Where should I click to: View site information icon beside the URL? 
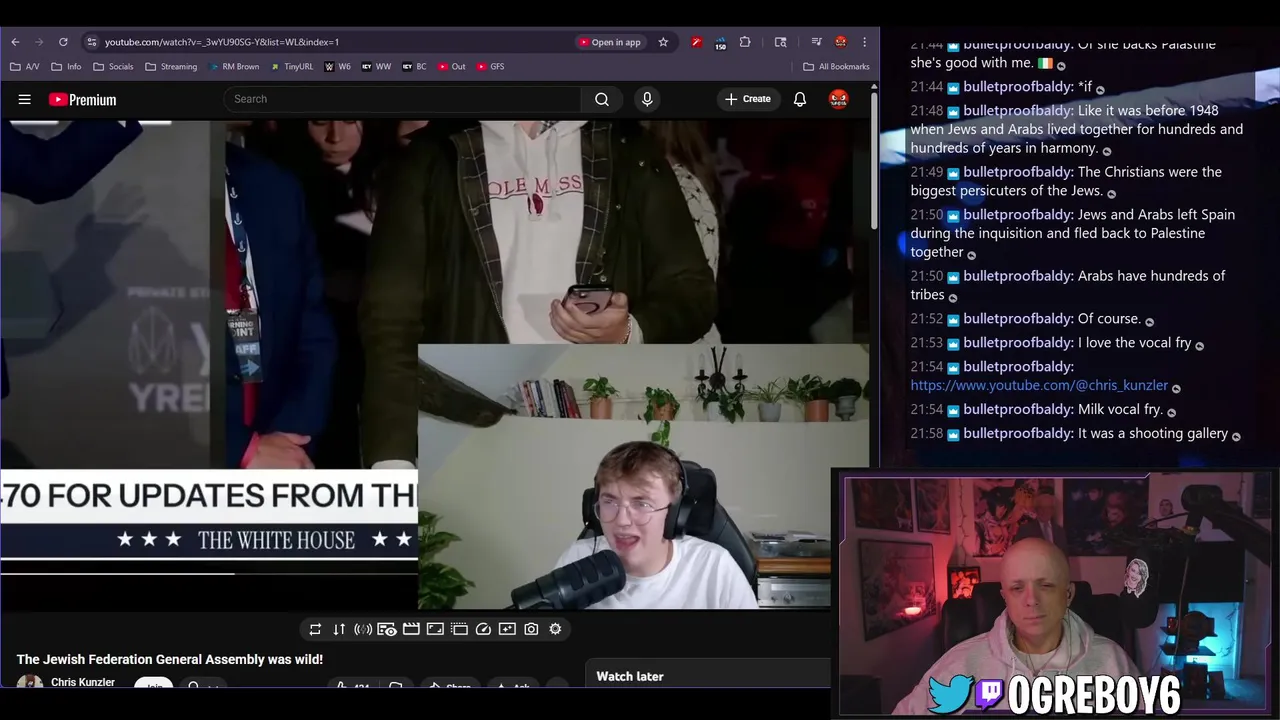92,42
